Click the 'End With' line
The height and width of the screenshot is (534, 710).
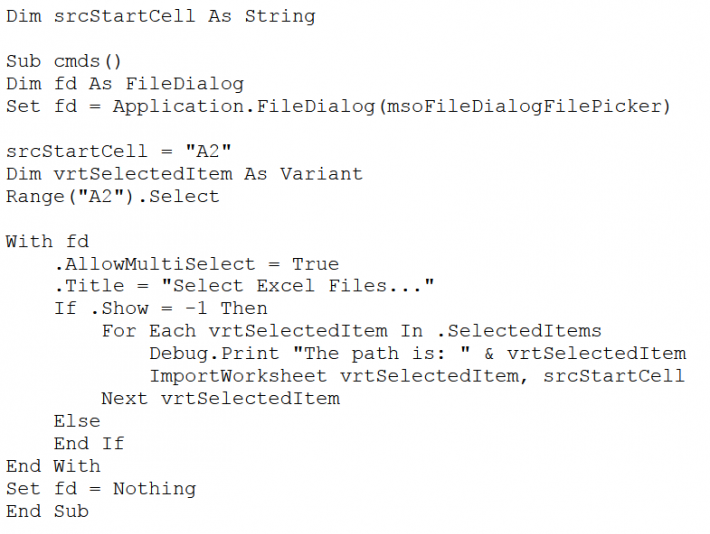point(53,466)
